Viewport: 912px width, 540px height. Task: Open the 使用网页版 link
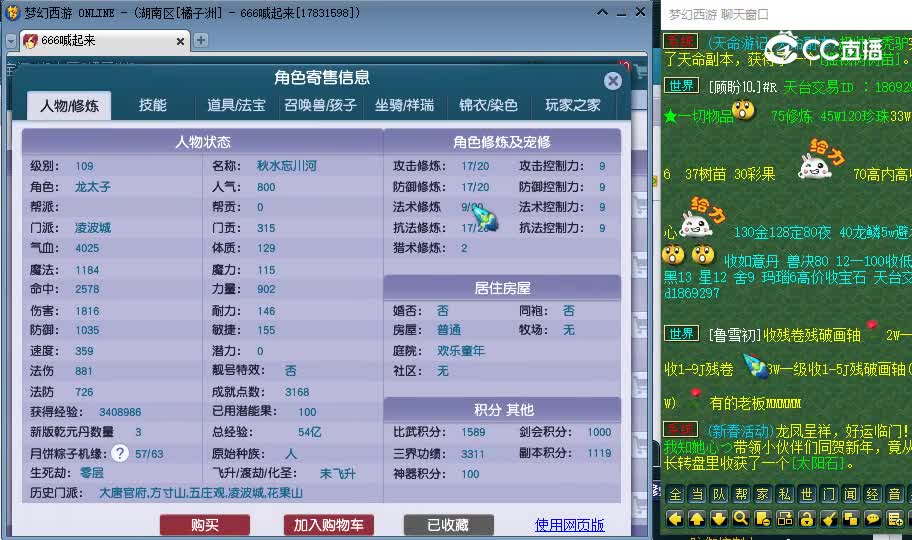pos(569,525)
